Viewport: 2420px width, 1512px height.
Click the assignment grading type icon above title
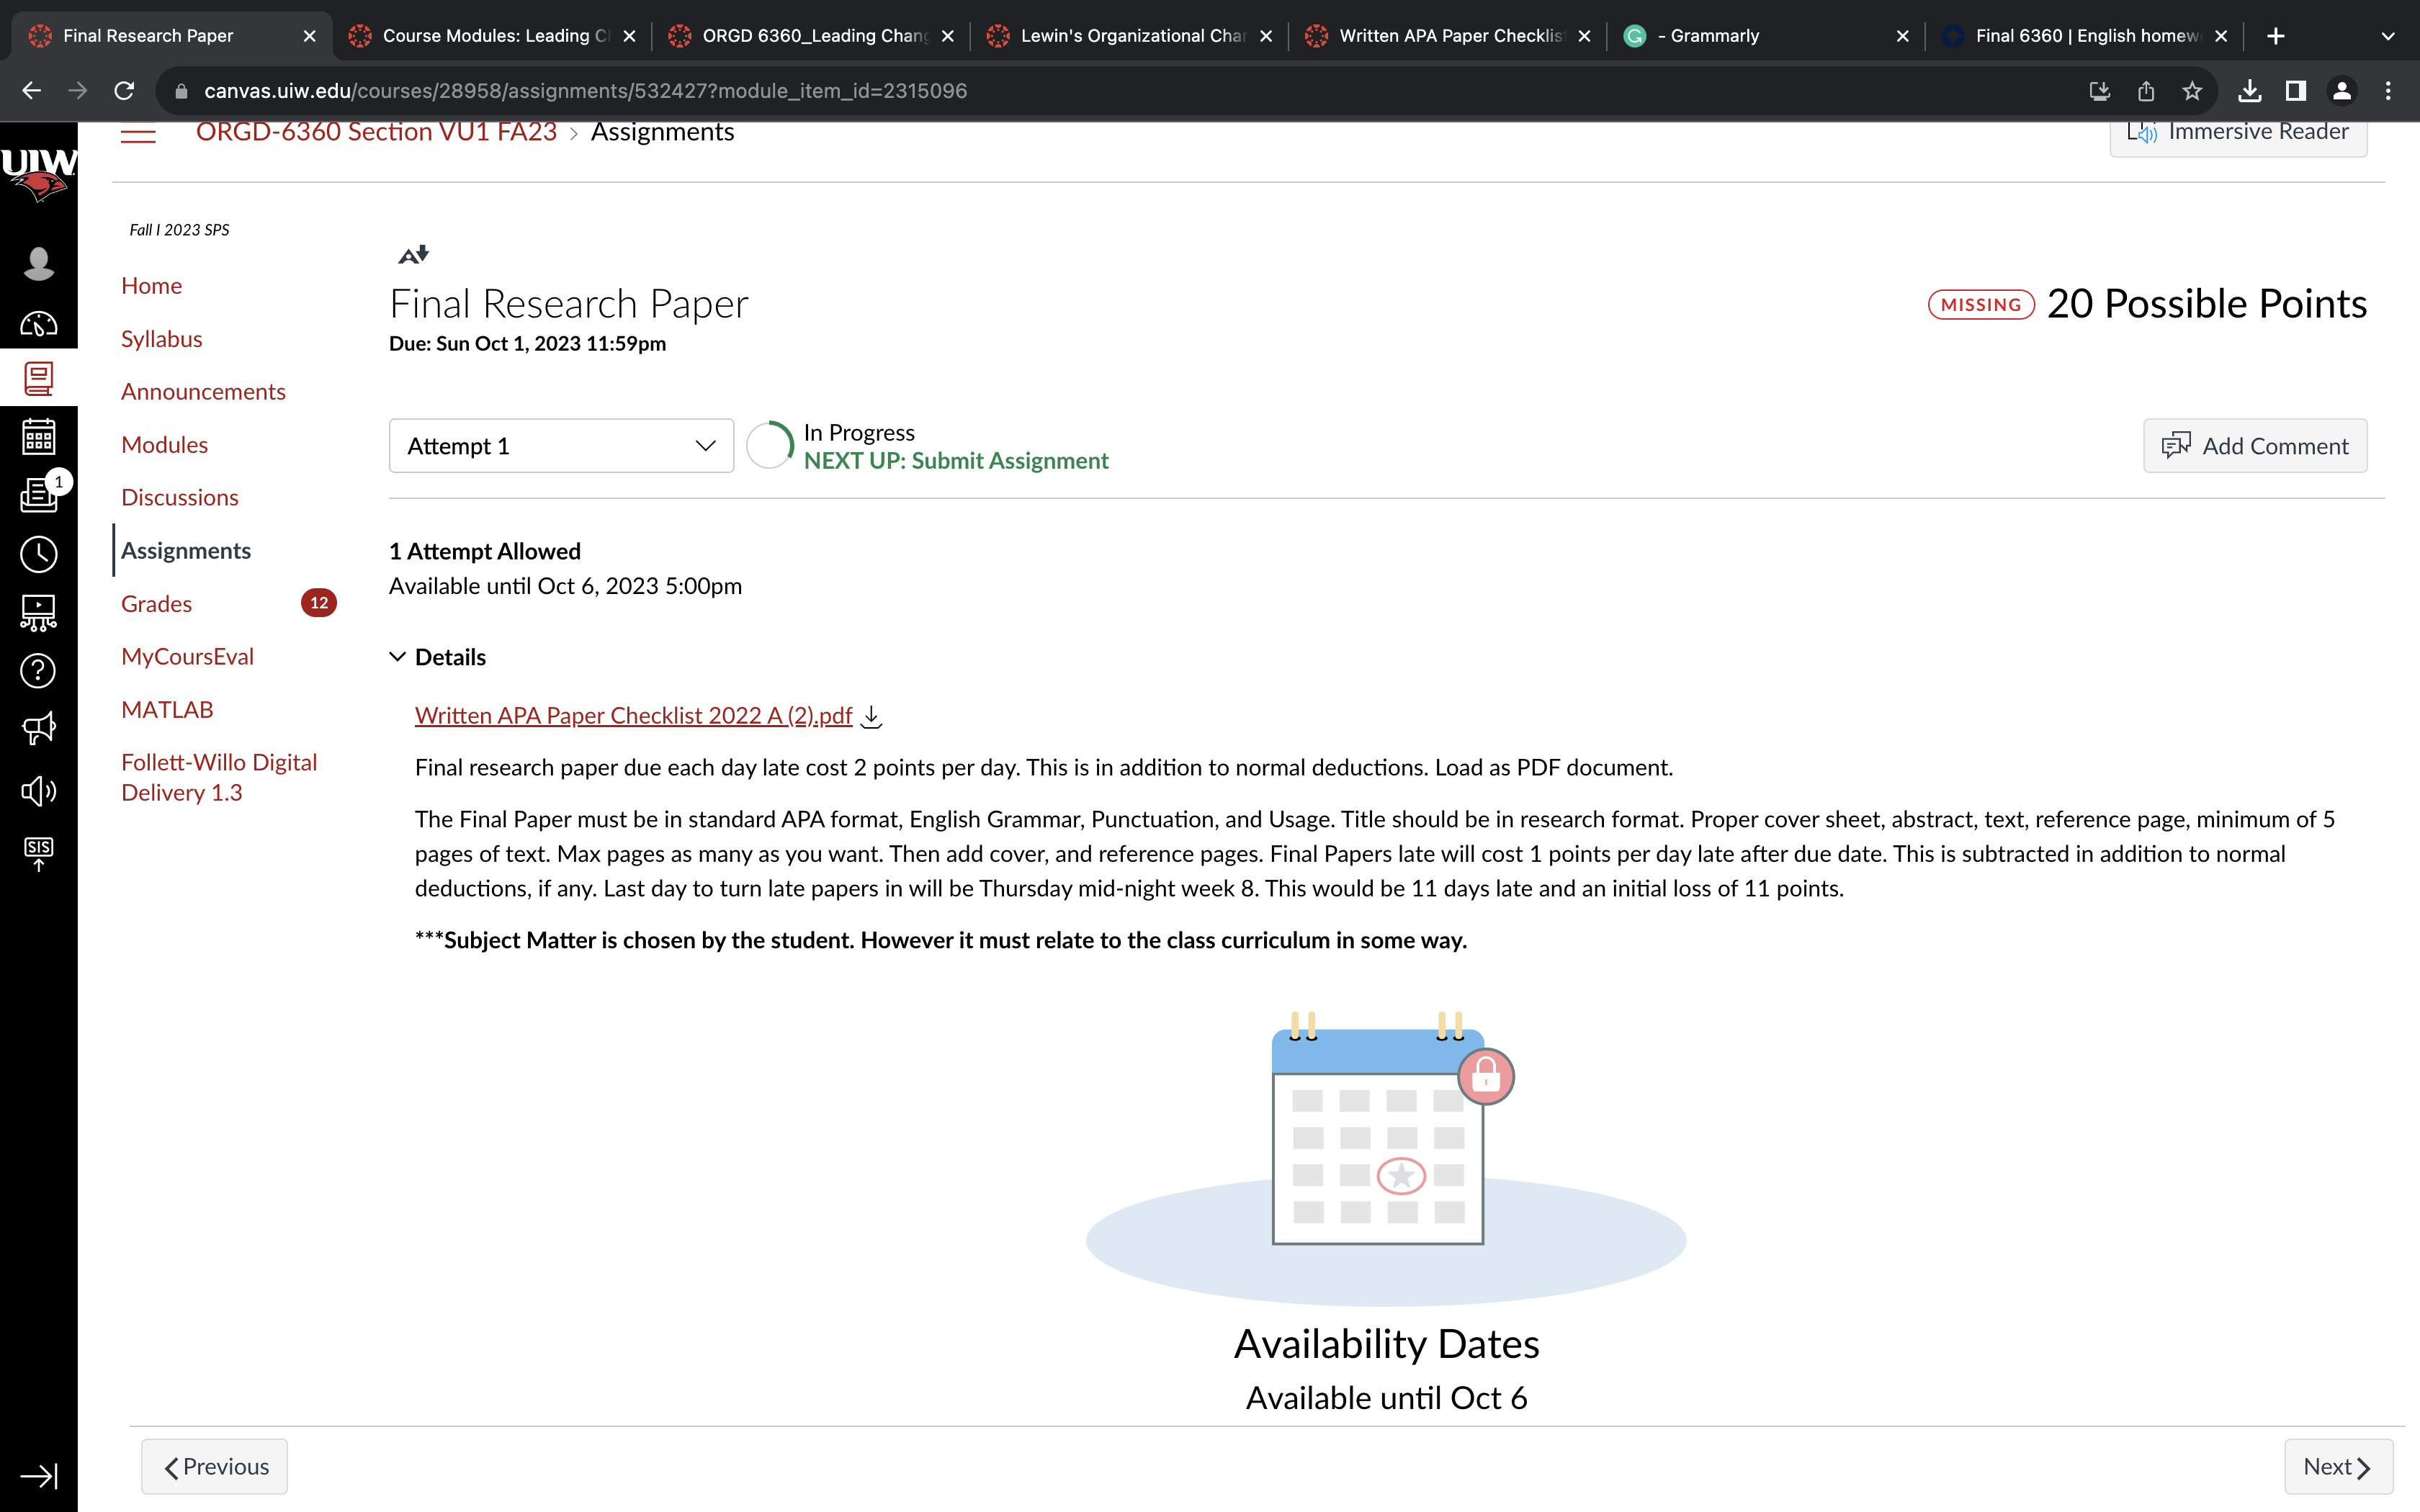[413, 255]
